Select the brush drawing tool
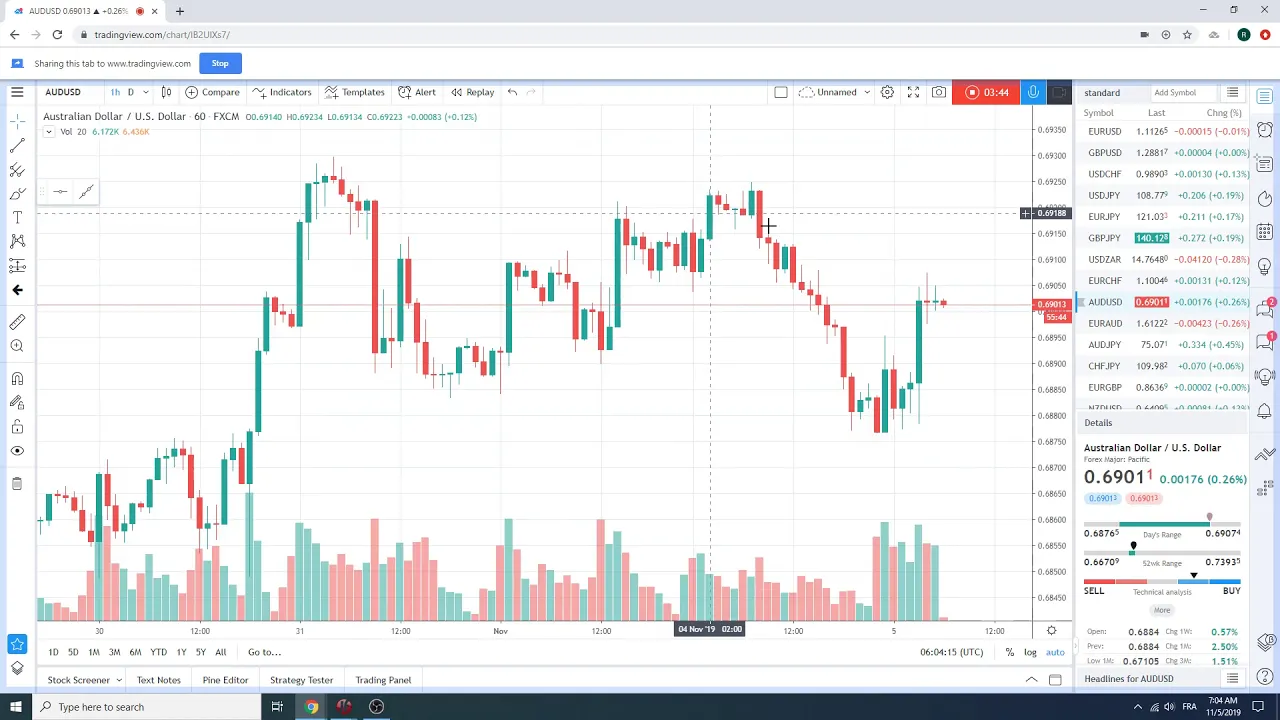Viewport: 1280px width, 720px height. 17,194
